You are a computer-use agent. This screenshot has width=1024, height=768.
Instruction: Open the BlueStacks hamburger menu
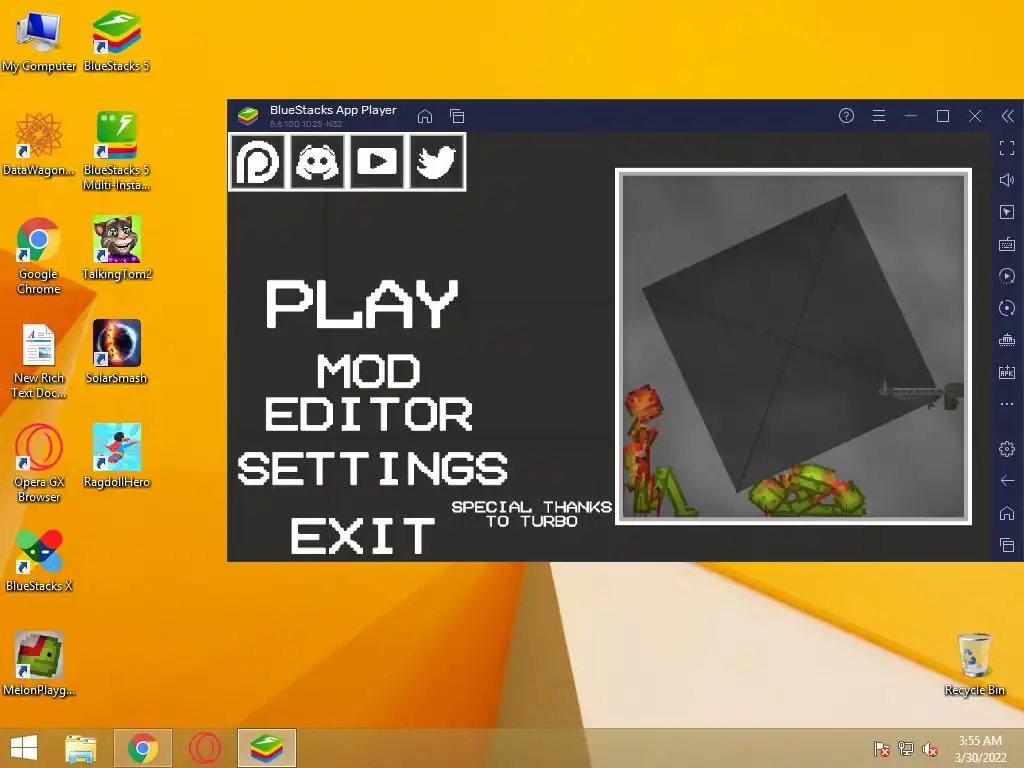pyautogui.click(x=879, y=116)
